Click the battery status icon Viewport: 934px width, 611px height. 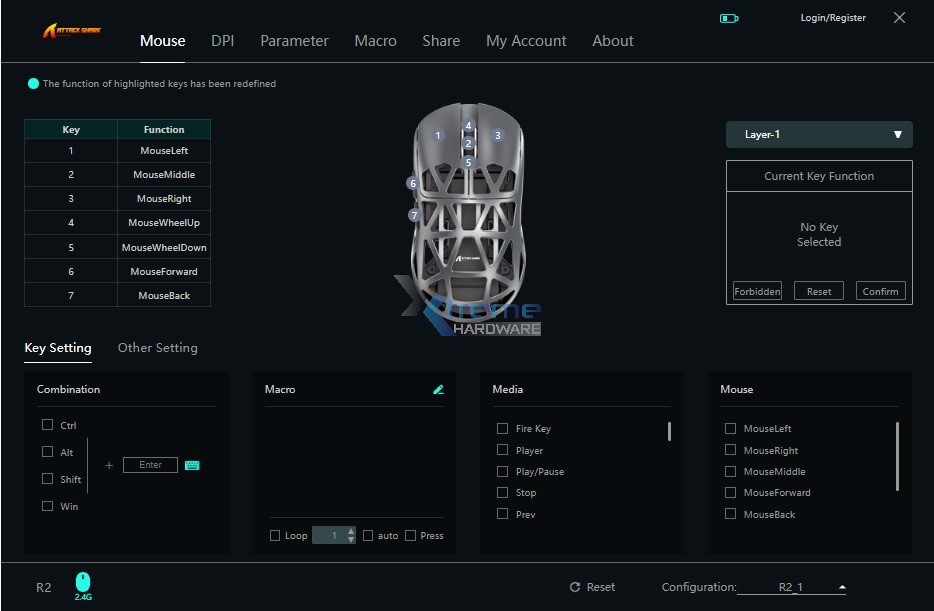pyautogui.click(x=729, y=18)
